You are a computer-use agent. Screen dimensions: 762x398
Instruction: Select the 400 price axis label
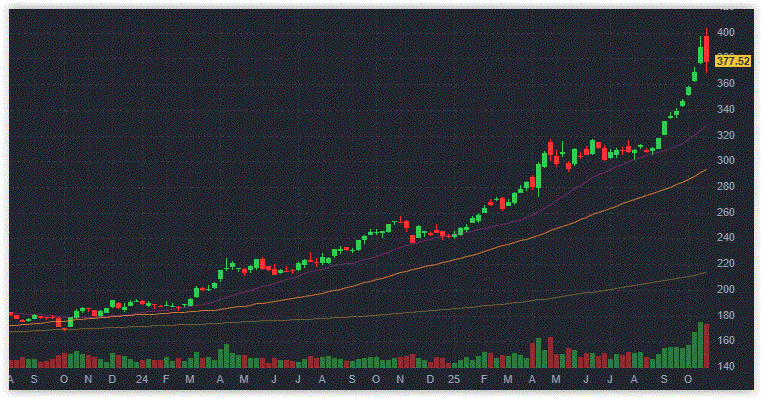point(726,33)
